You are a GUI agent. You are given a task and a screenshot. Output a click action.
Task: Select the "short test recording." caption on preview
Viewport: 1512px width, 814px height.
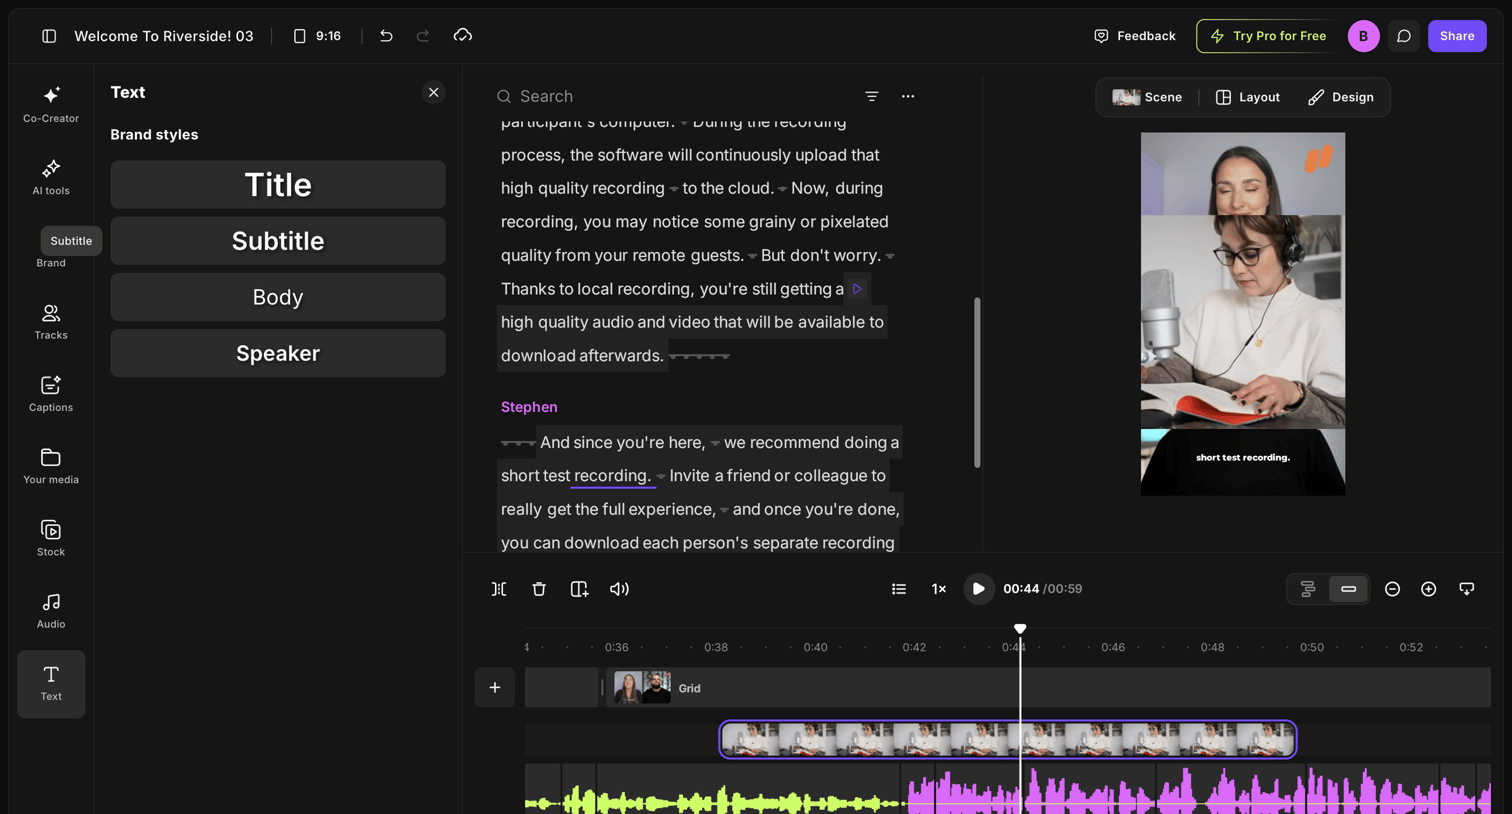pyautogui.click(x=1243, y=458)
